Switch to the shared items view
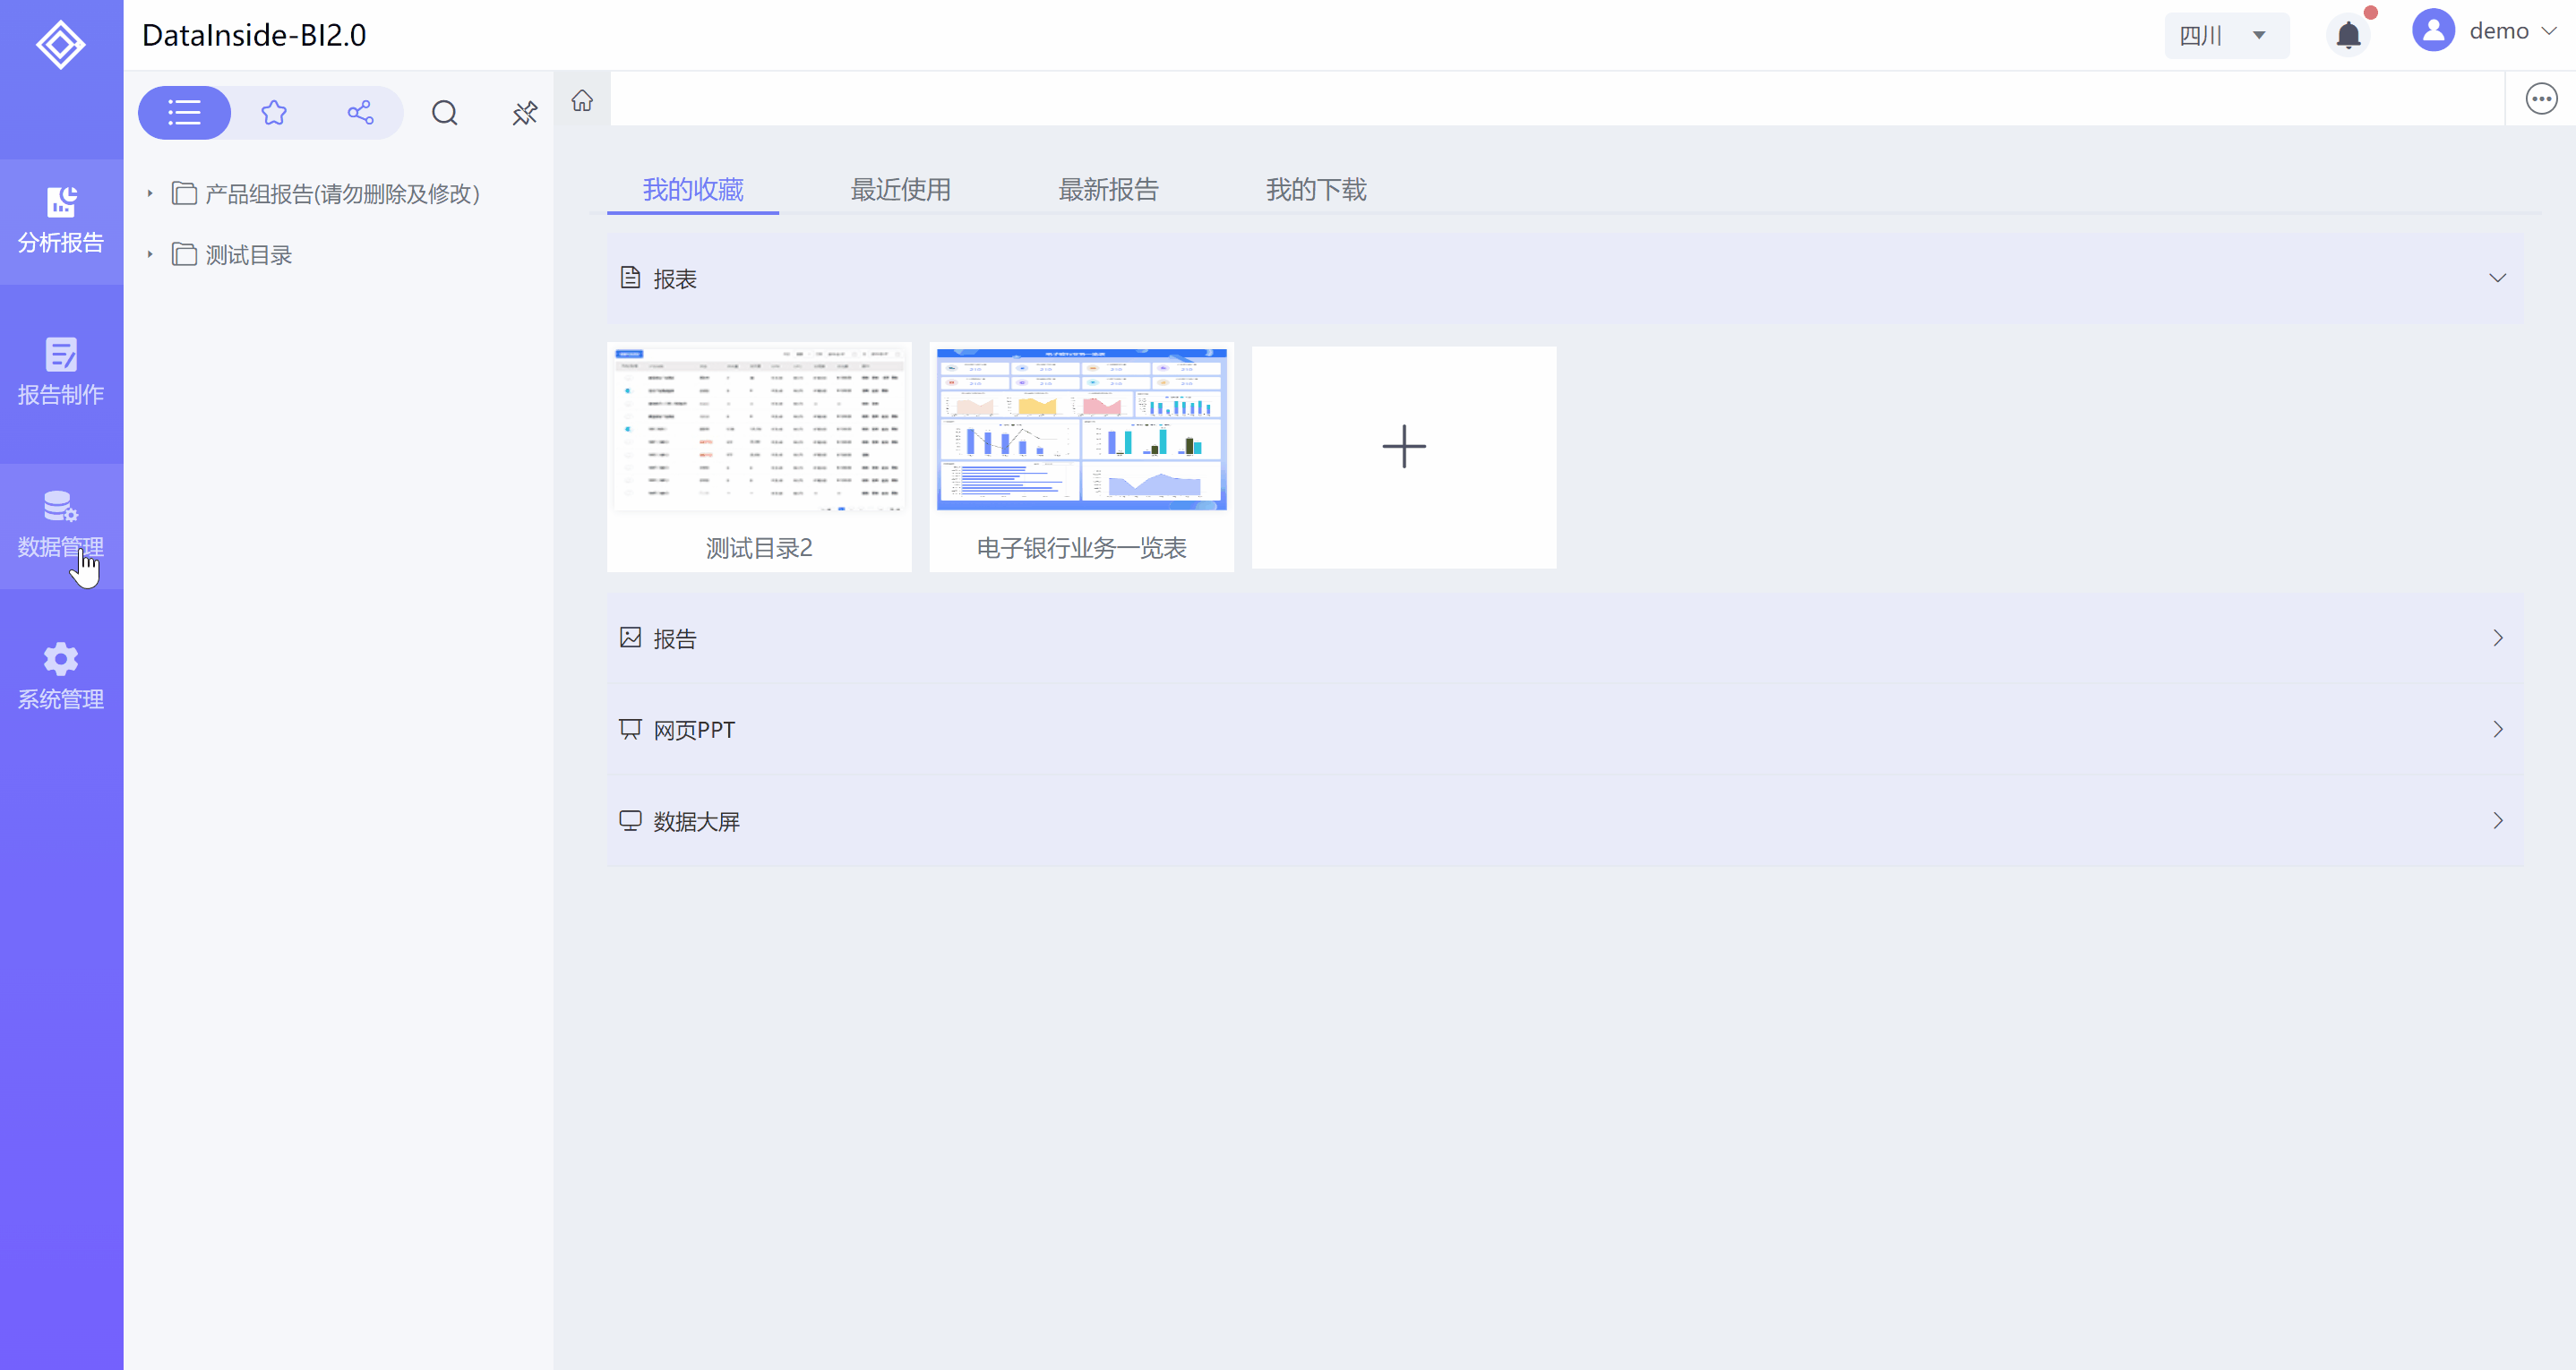2576x1370 pixels. [360, 113]
